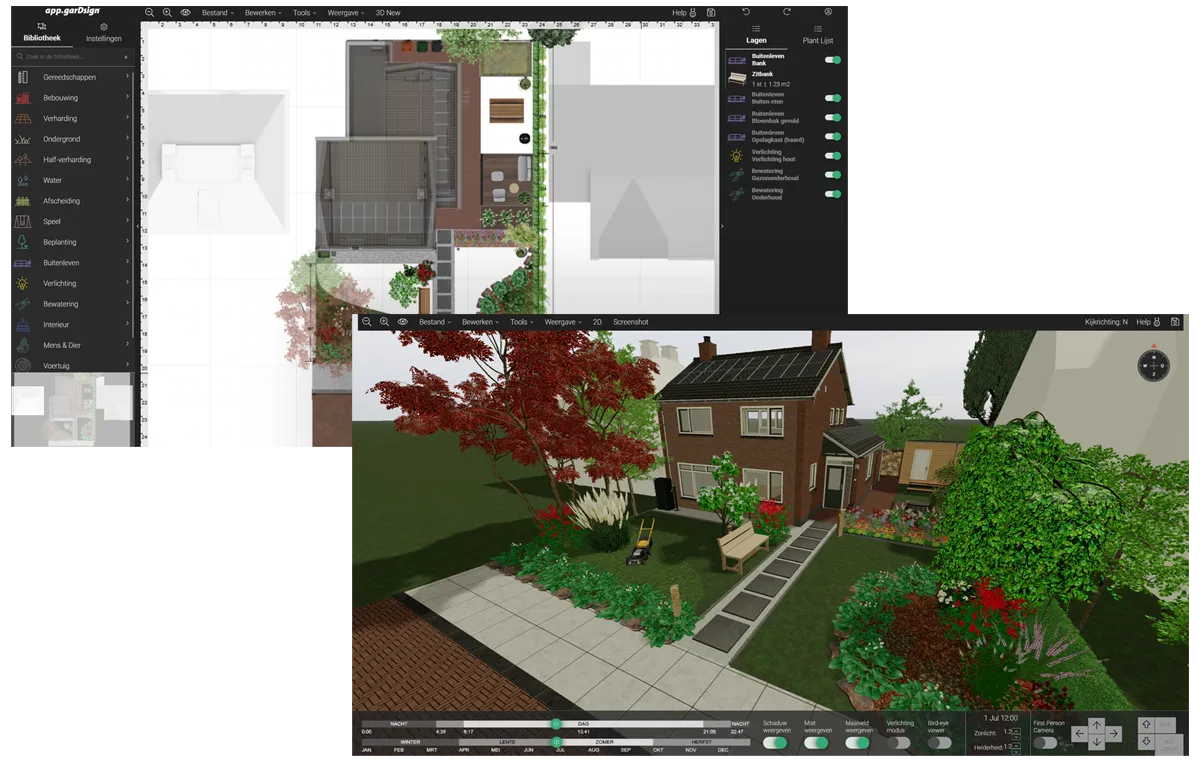Screen dimensions: 1200x762
Task: Toggle the Opslagkast (haard) layer switch
Action: (832, 136)
